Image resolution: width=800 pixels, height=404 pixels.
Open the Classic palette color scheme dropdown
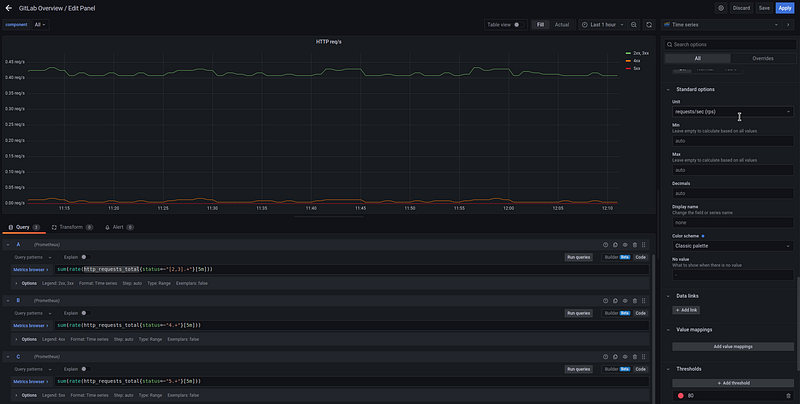pos(733,246)
